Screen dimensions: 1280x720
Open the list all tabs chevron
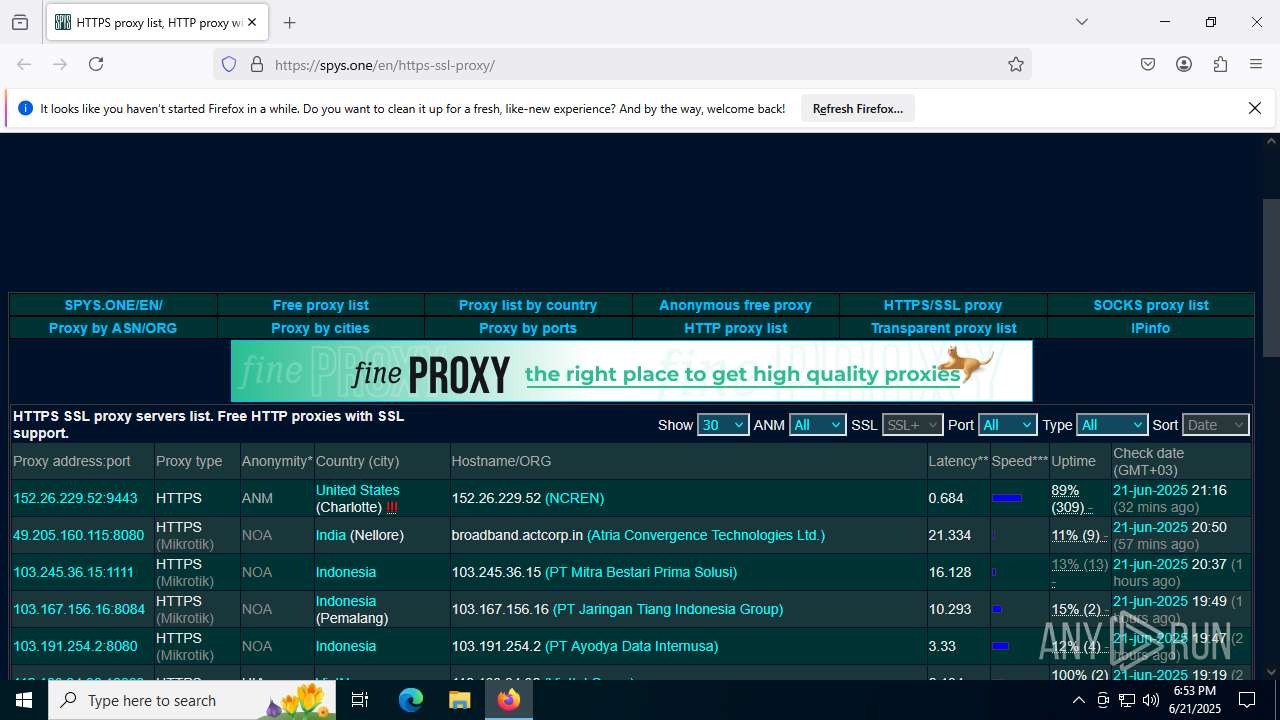[1081, 22]
